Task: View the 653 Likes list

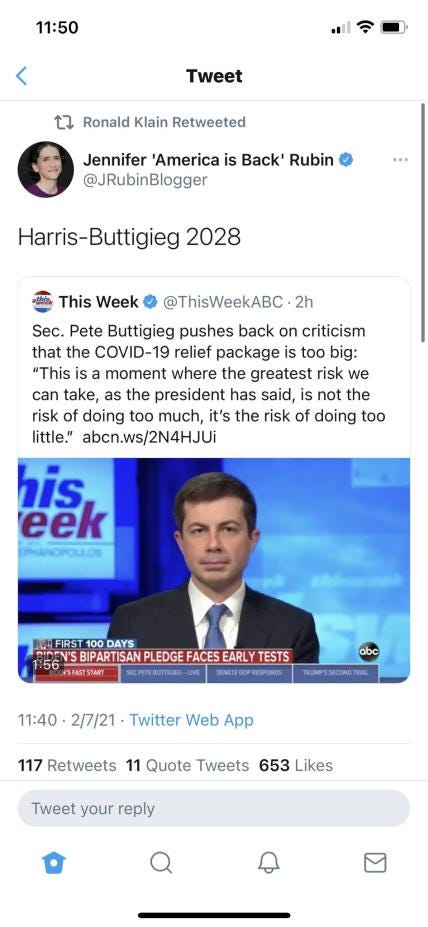Action: pos(296,766)
